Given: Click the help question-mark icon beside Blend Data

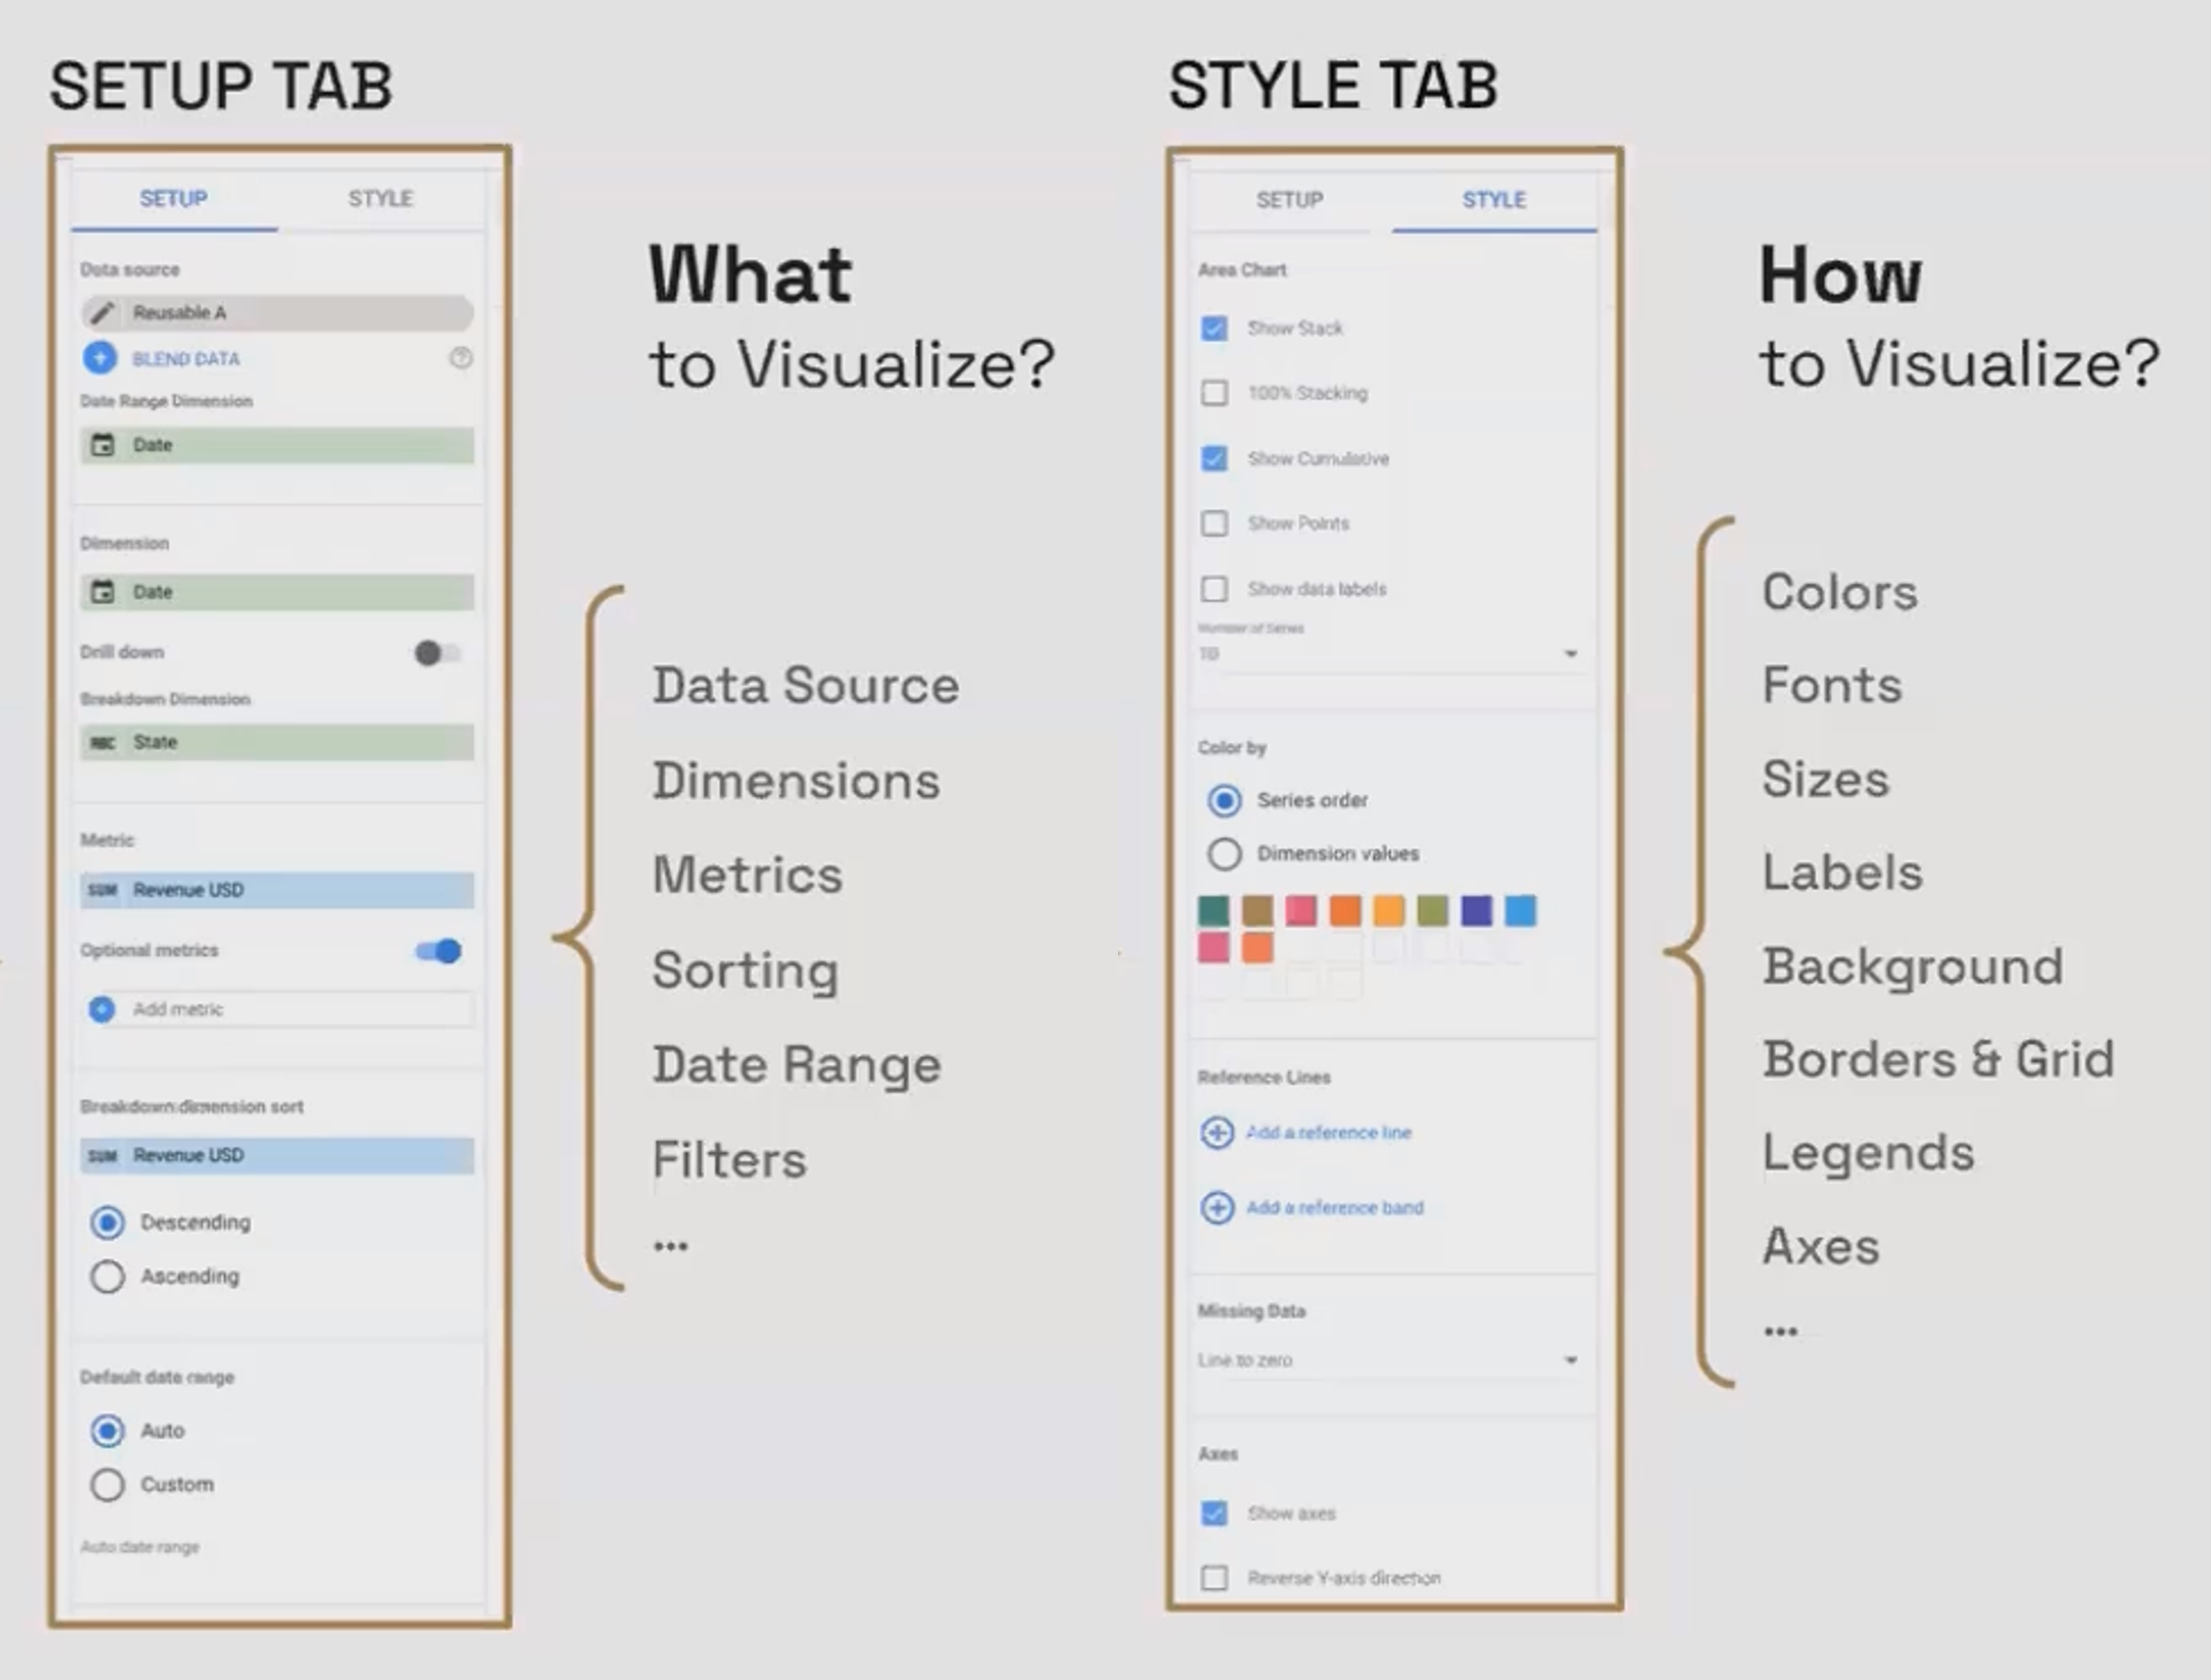Looking at the screenshot, I should [x=460, y=358].
